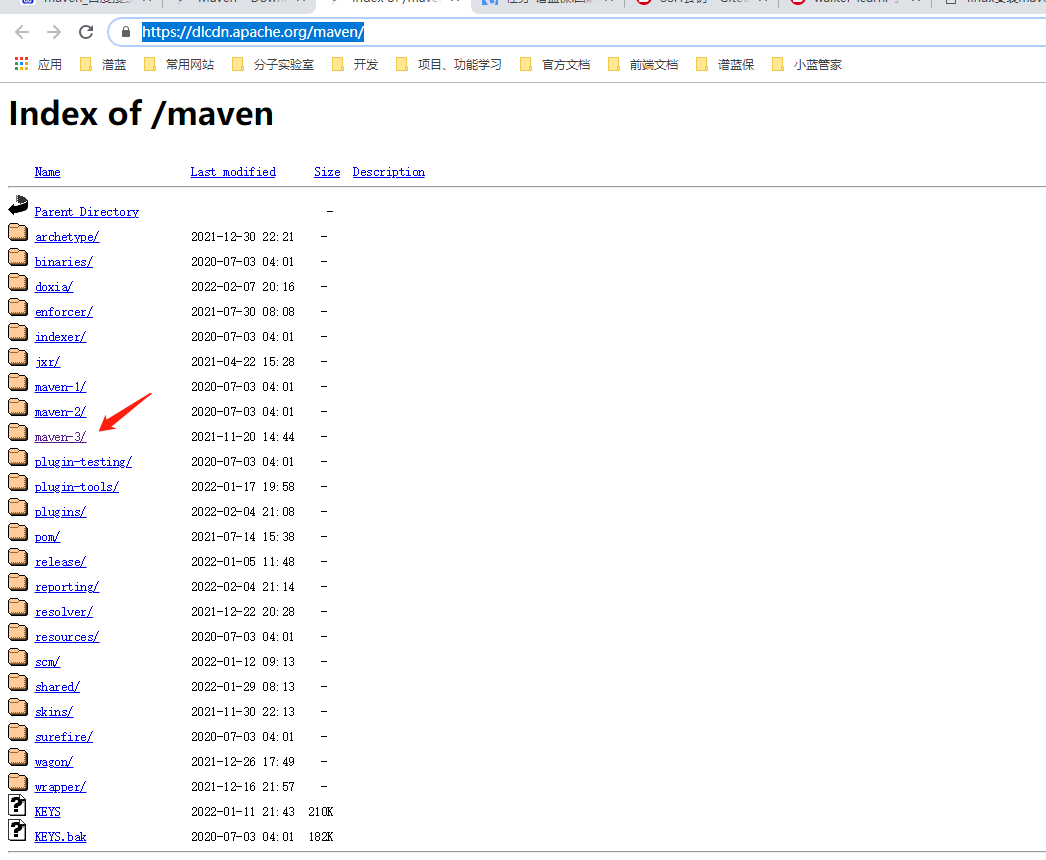Click folder icon beside maven-3/
1046x860 pixels.
coord(18,432)
